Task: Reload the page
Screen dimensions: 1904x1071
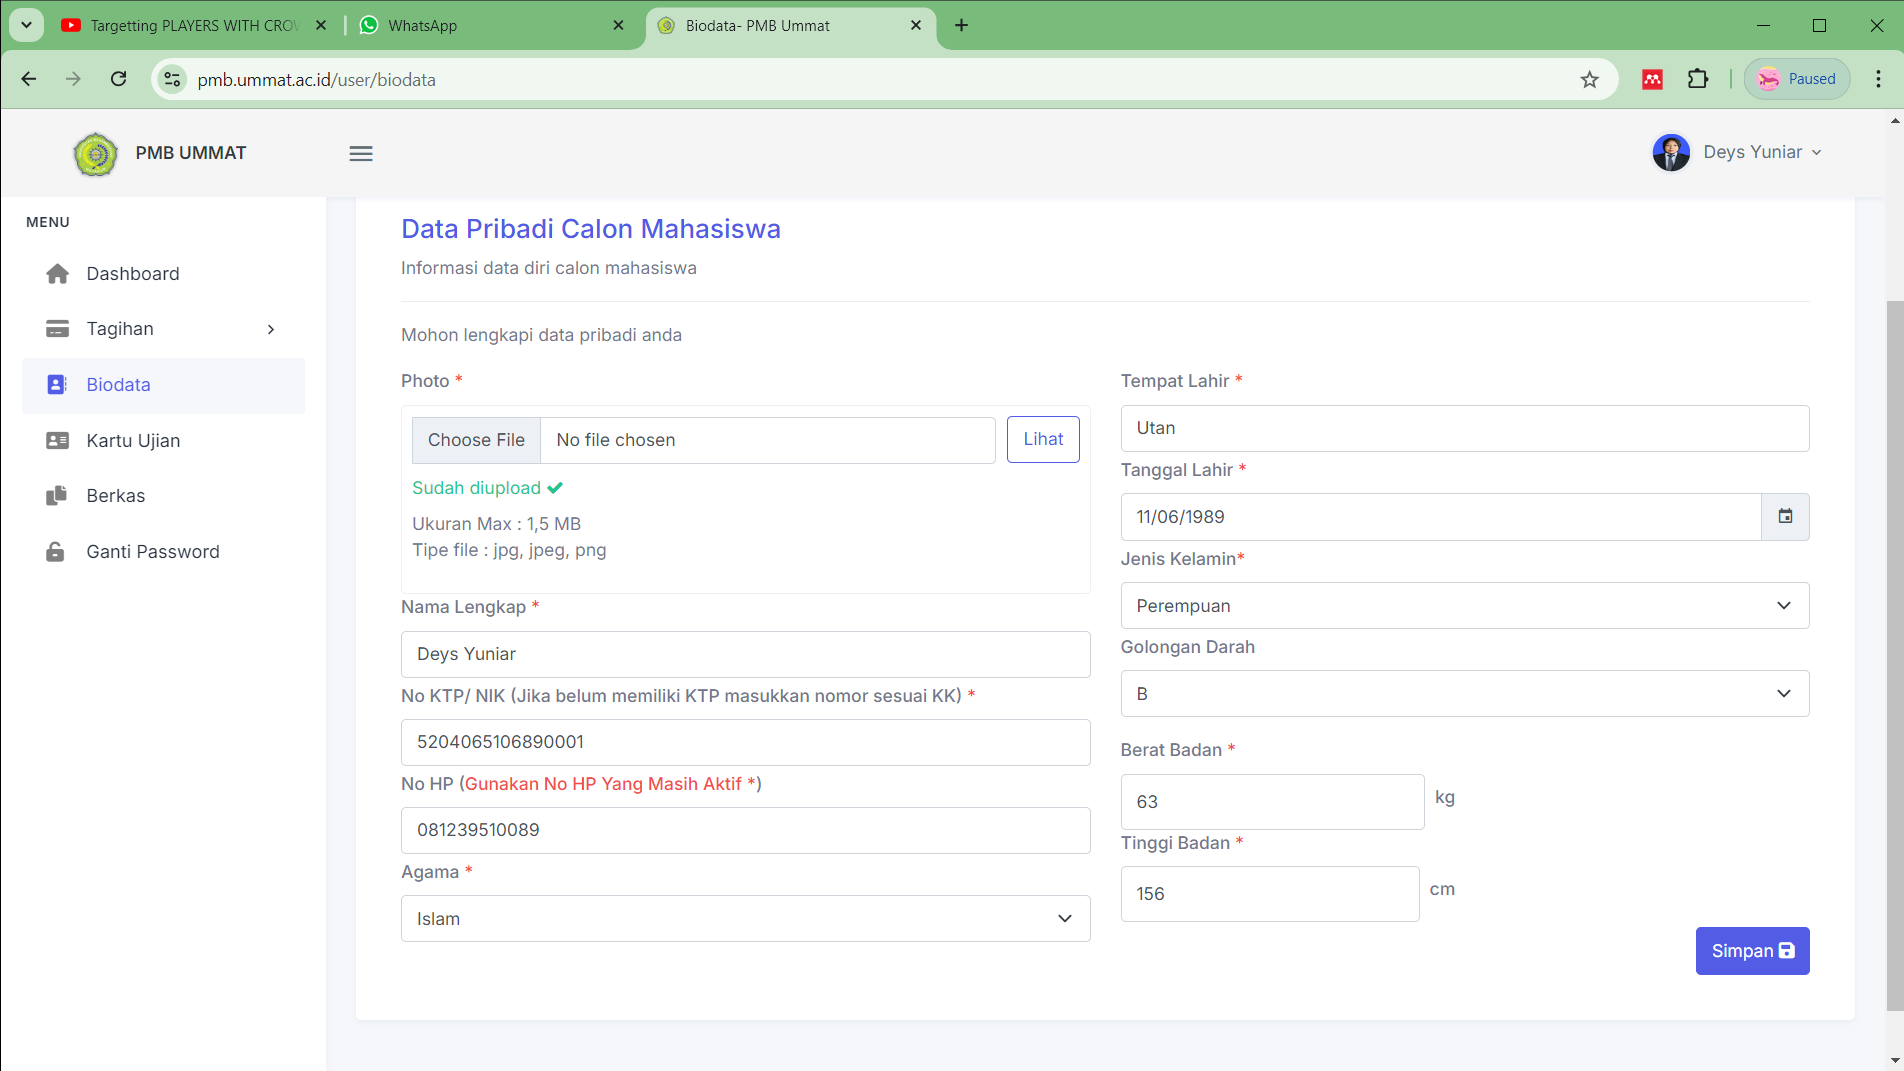Action: coord(118,79)
